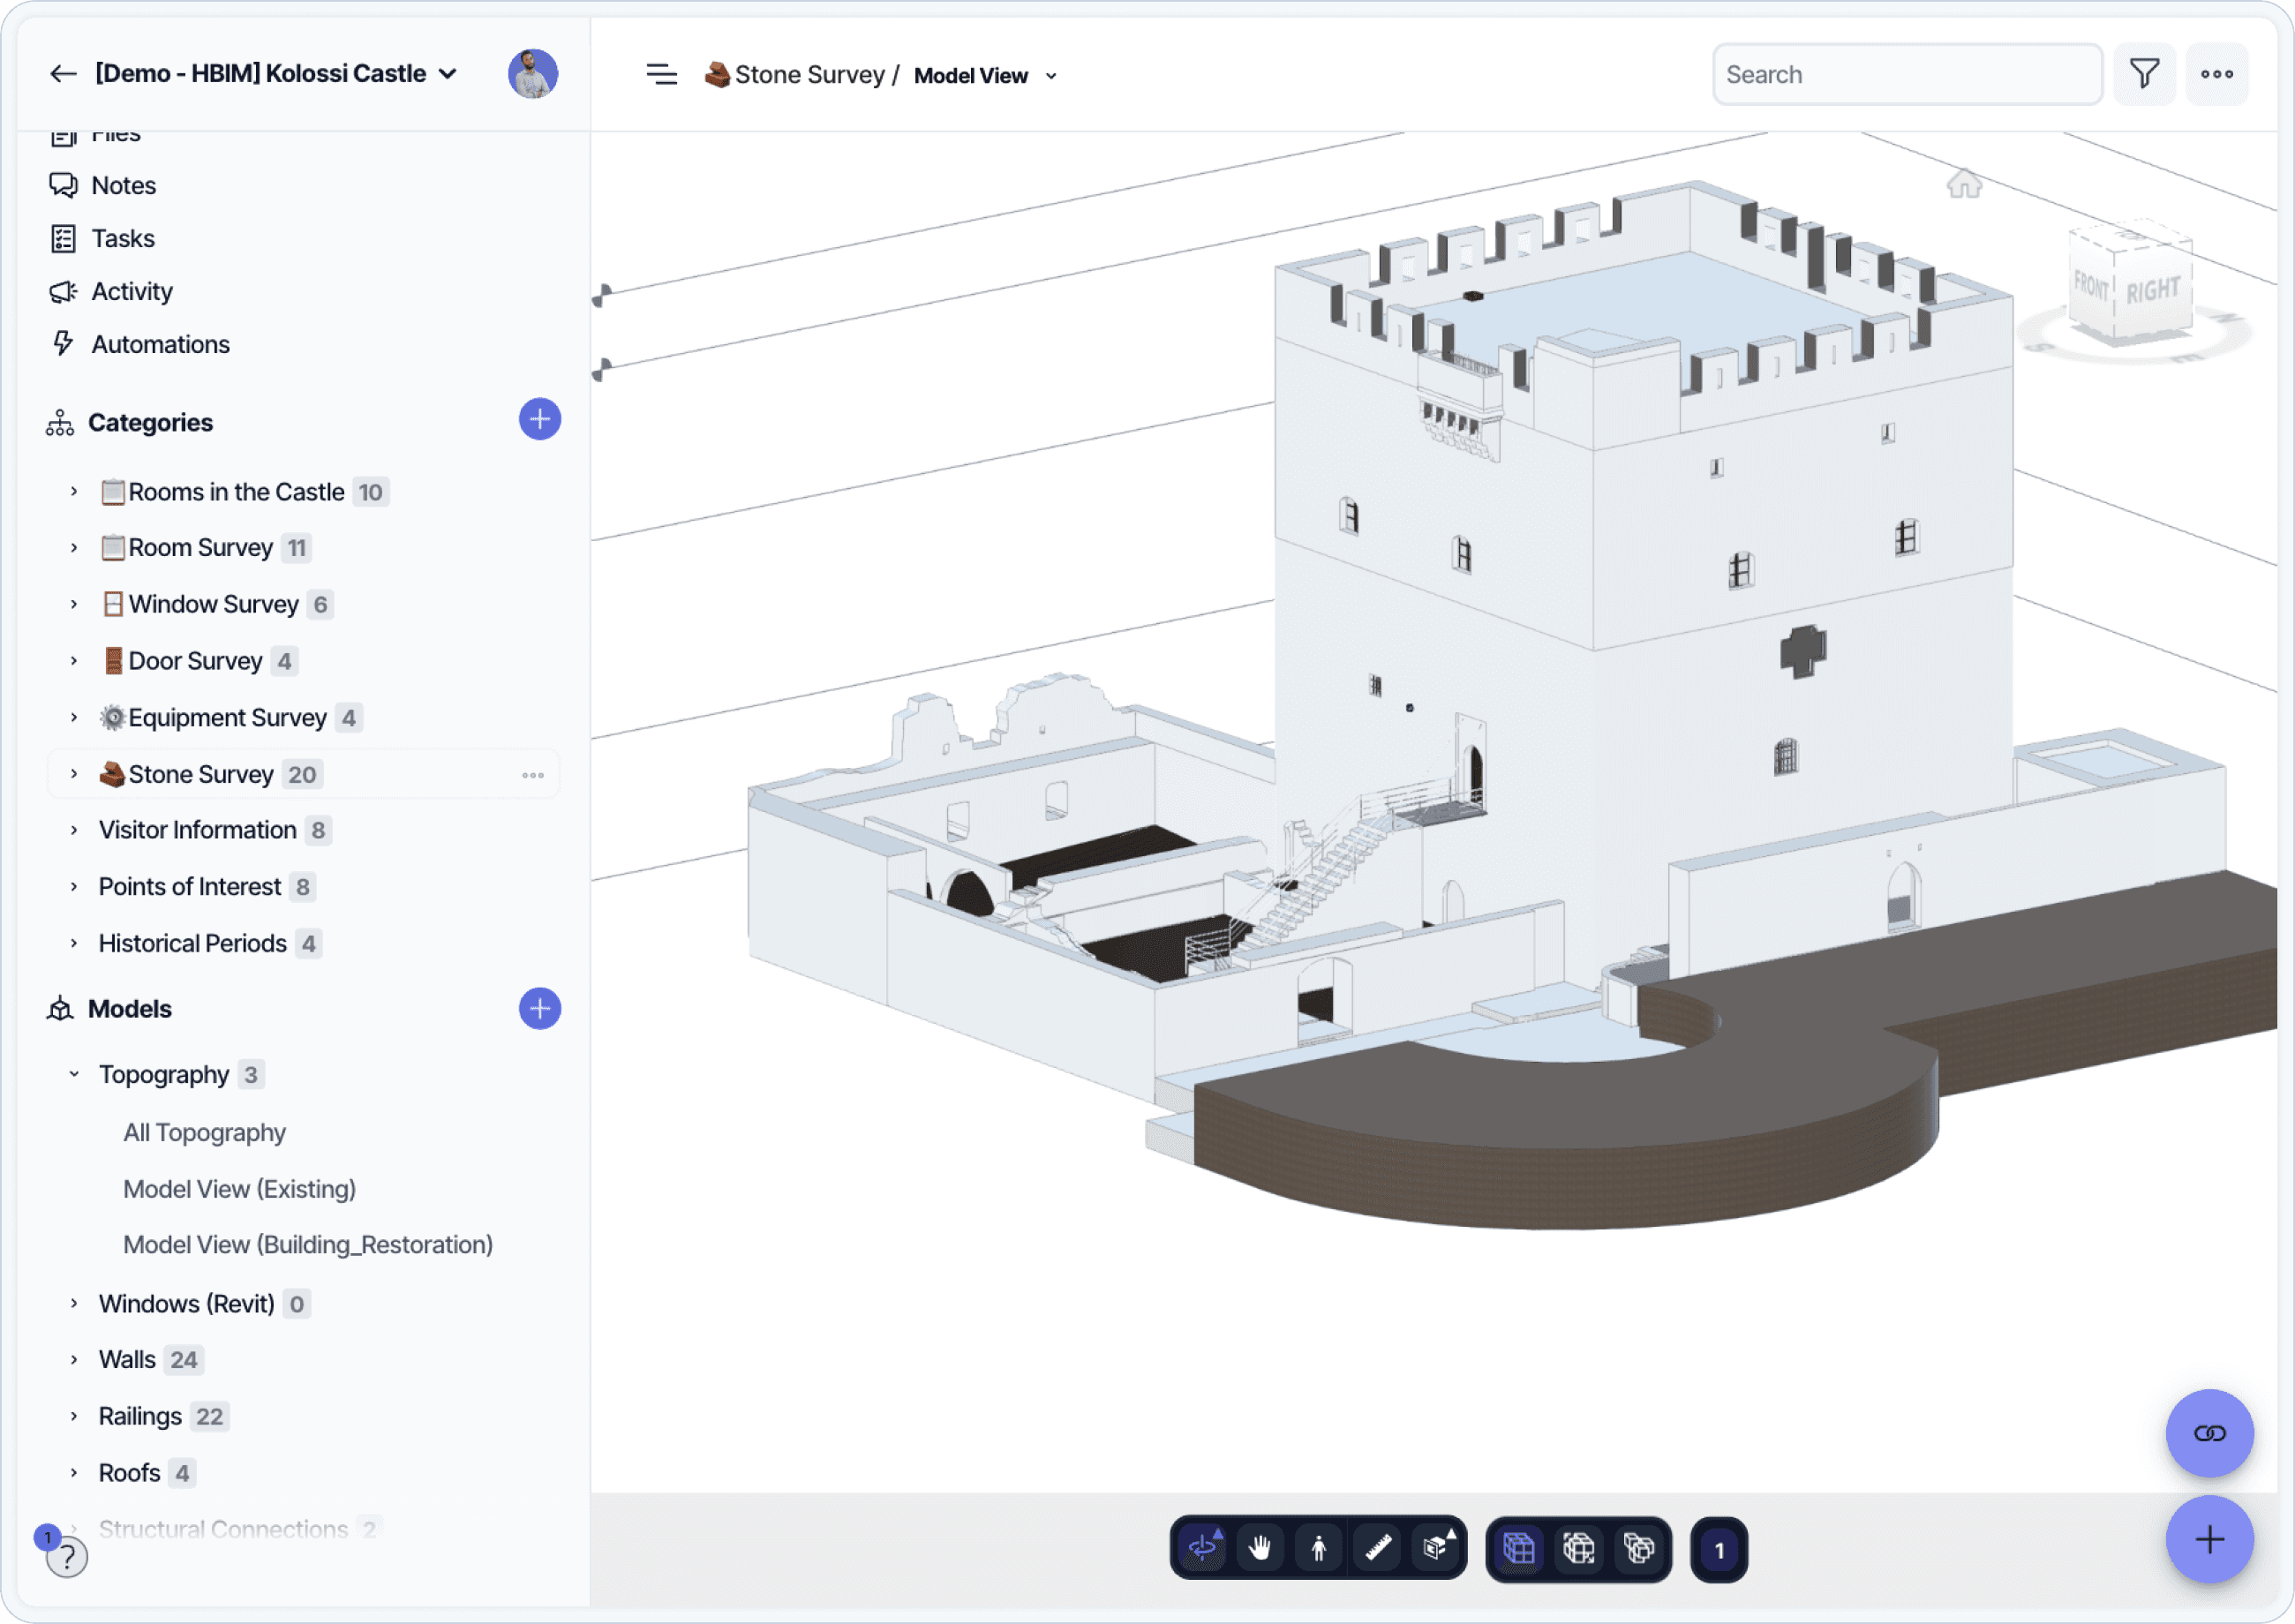2295x1624 pixels.
Task: Select the Orbit navigation tool
Action: tap(1203, 1548)
